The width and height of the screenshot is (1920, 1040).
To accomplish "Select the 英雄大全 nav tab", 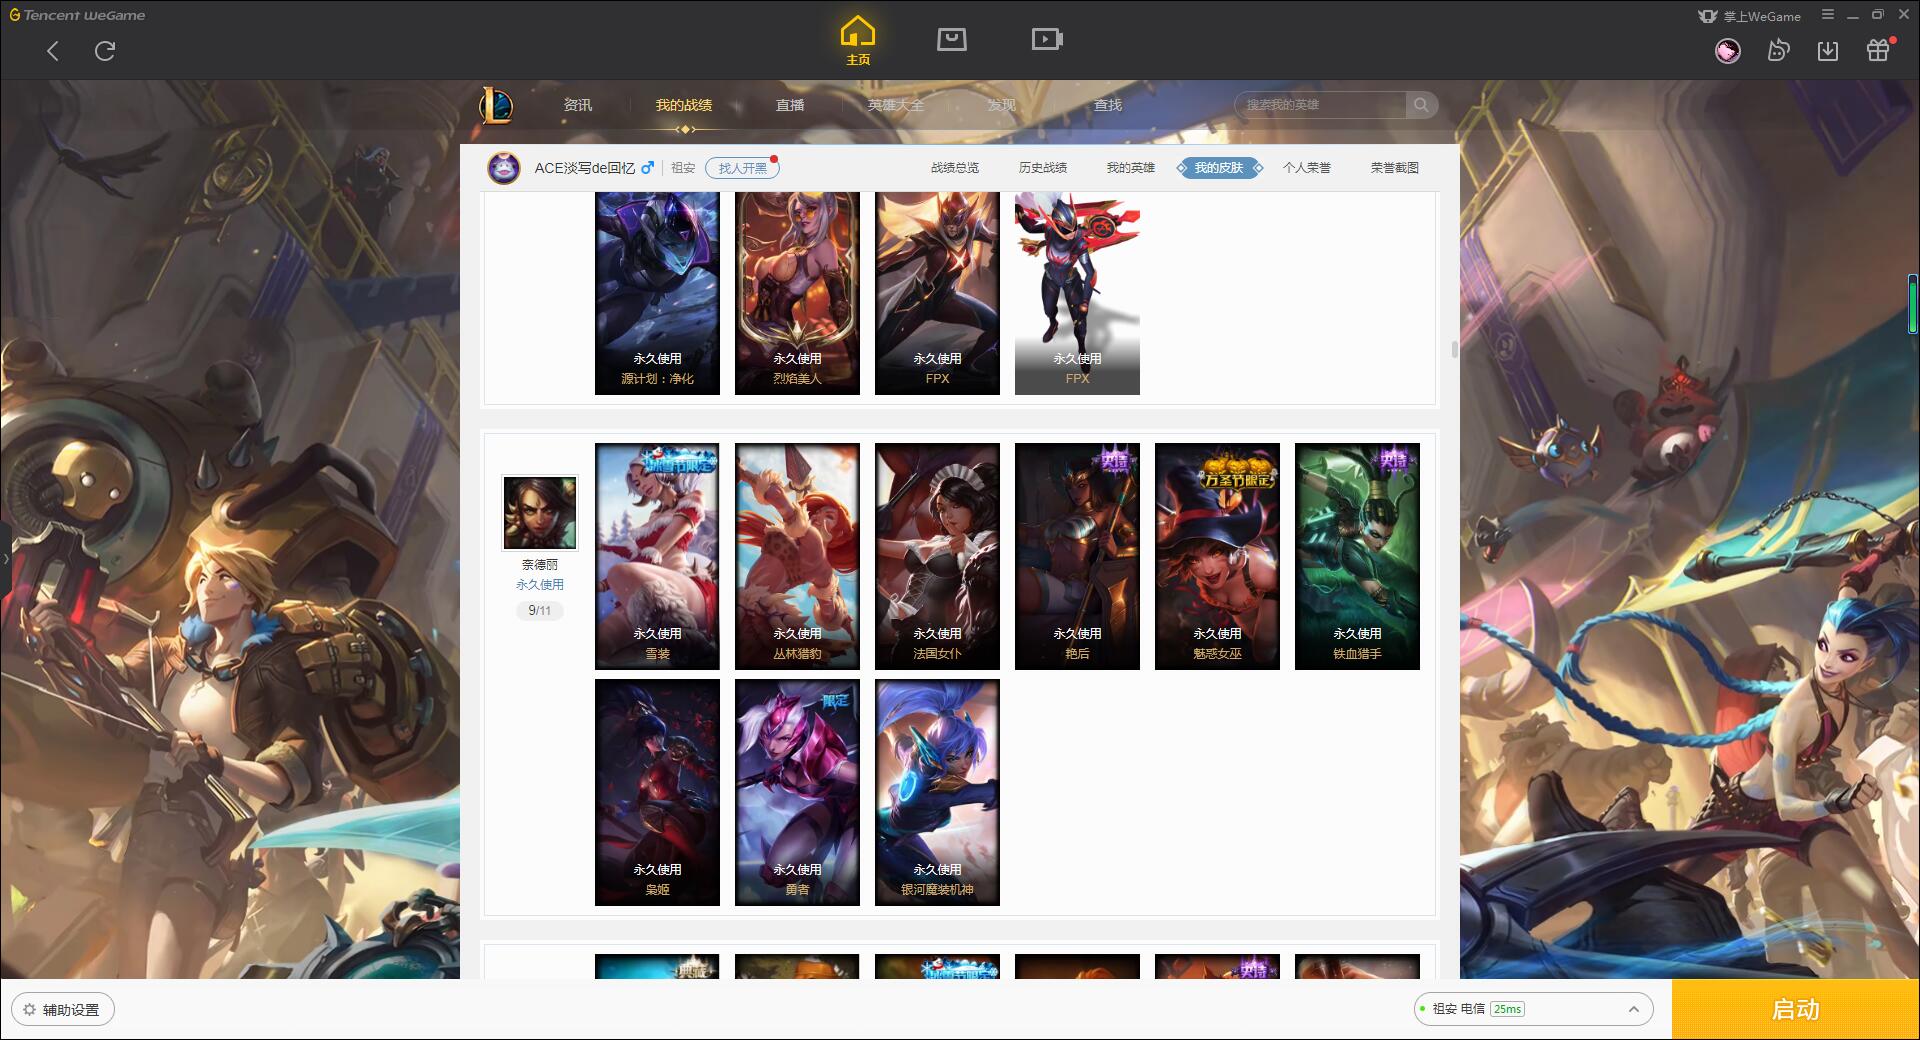I will tap(896, 105).
